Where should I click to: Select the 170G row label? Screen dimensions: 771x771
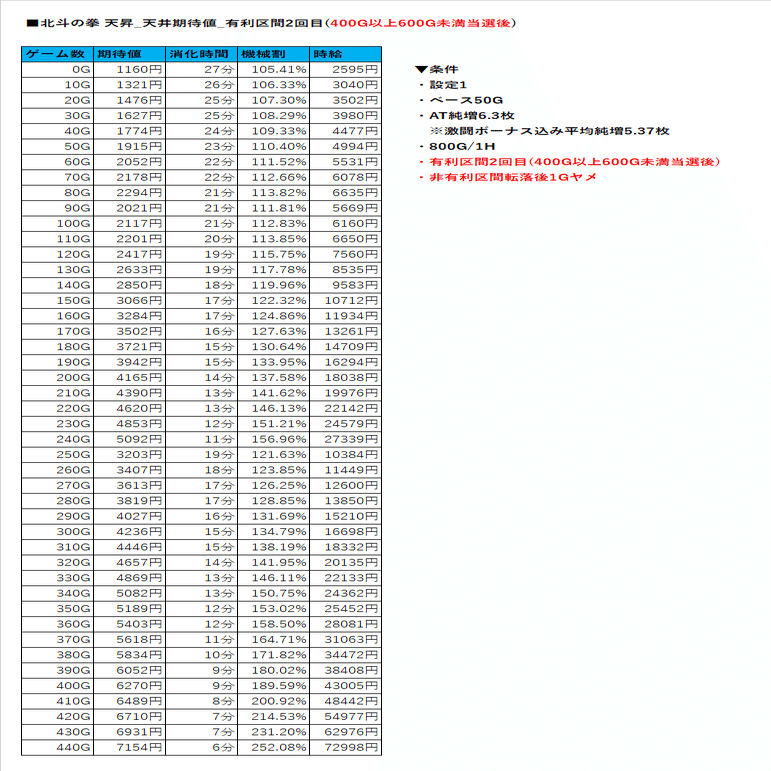(x=58, y=331)
